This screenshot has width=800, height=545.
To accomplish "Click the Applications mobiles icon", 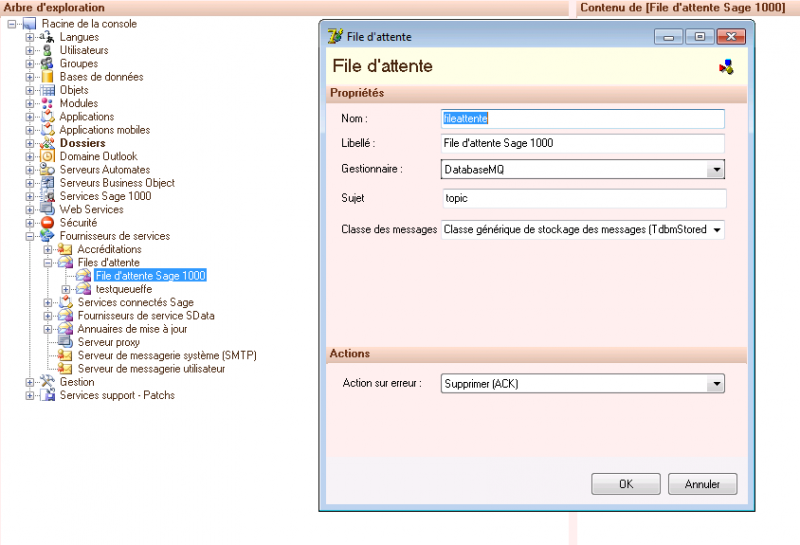I will point(47,130).
